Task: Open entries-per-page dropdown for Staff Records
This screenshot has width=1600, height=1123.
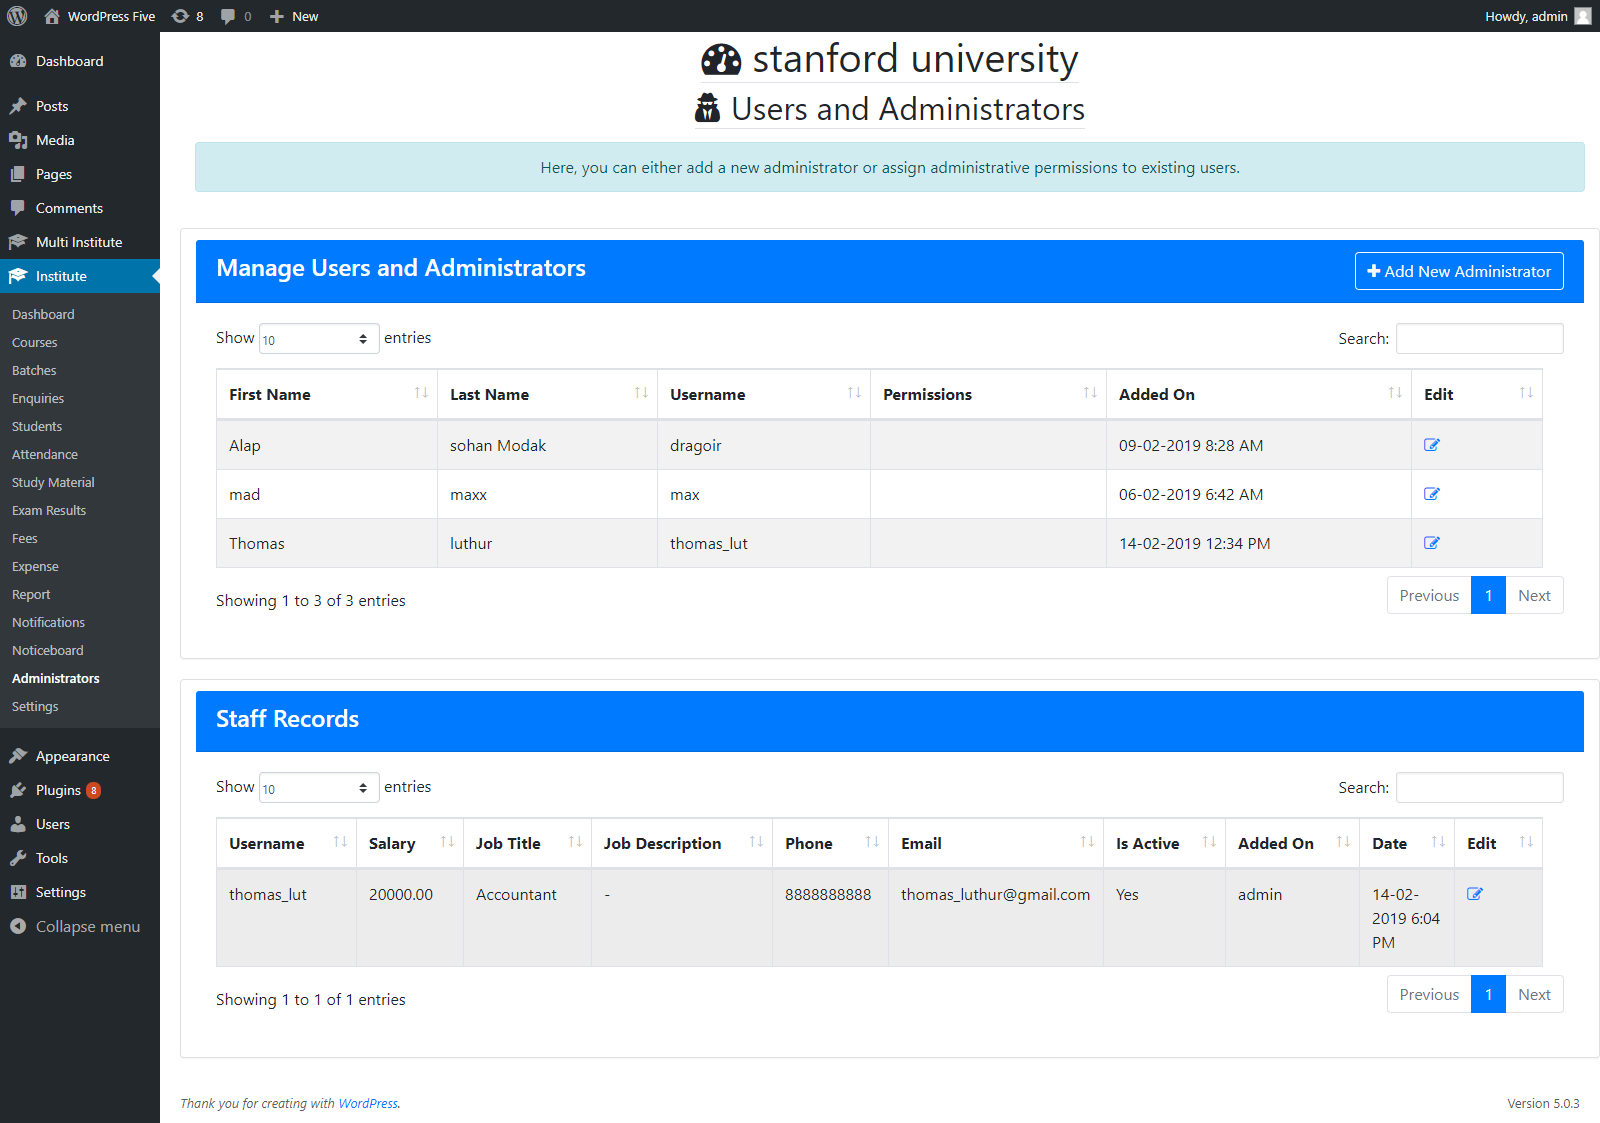Action: (x=319, y=788)
